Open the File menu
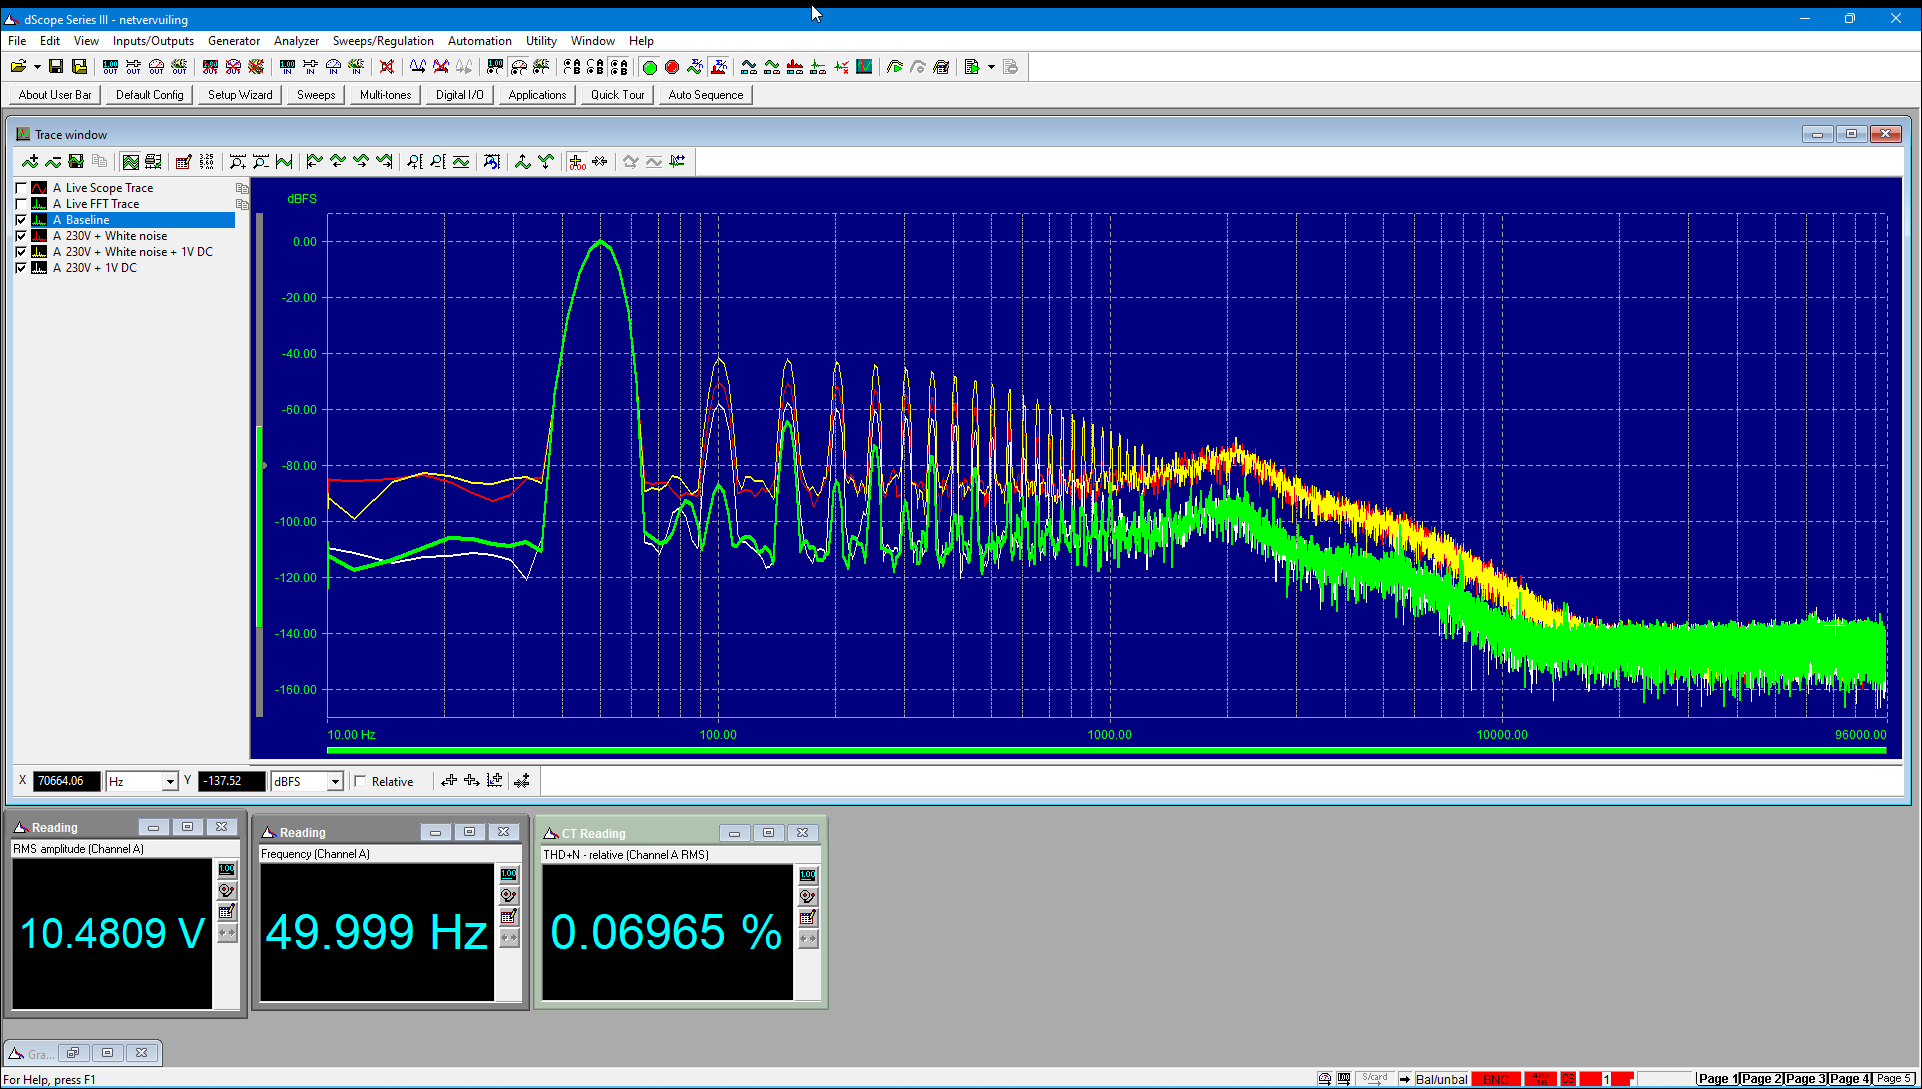The image size is (1922, 1089). [x=17, y=41]
